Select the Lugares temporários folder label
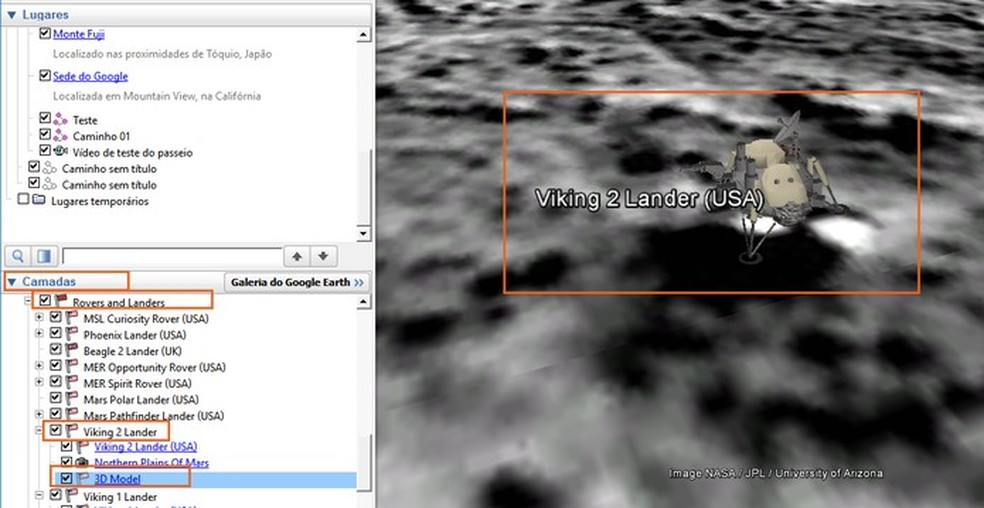This screenshot has height=508, width=984. 100,202
